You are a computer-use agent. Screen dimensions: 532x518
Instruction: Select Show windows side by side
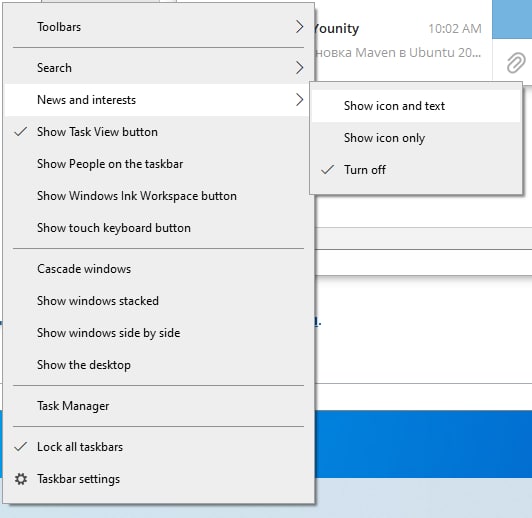click(157, 332)
